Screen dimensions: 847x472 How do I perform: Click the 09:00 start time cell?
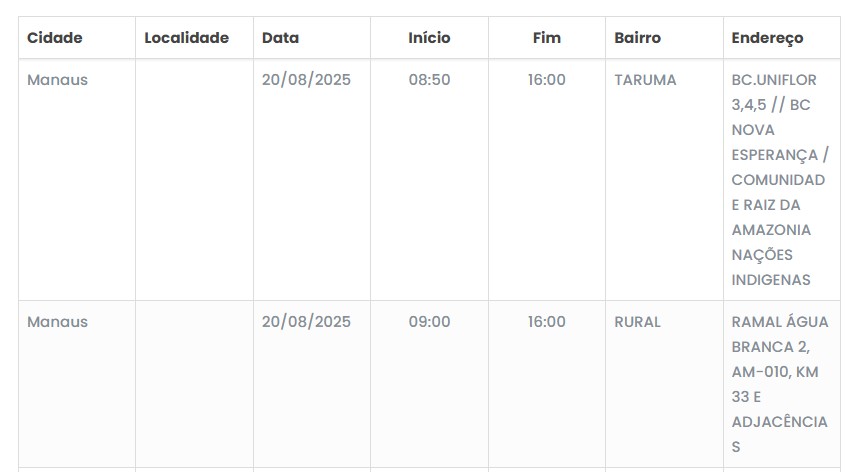(x=429, y=322)
